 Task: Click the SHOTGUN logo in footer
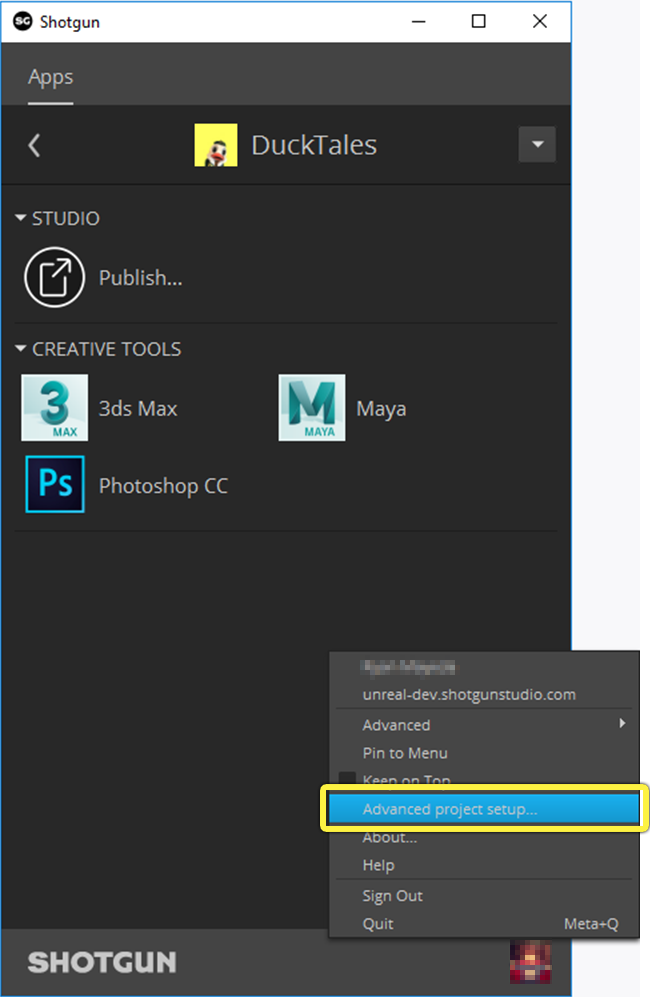pyautogui.click(x=102, y=962)
